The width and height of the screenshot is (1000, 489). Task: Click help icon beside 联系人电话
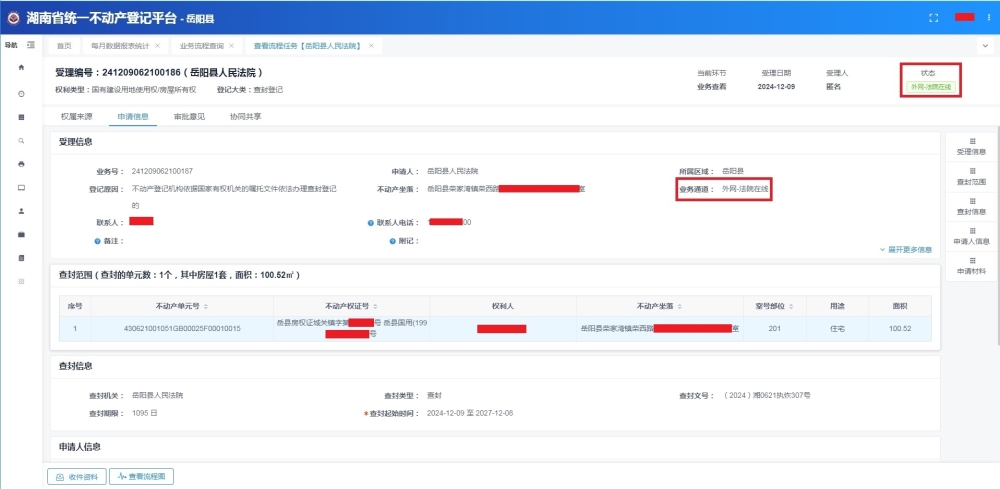coord(370,222)
